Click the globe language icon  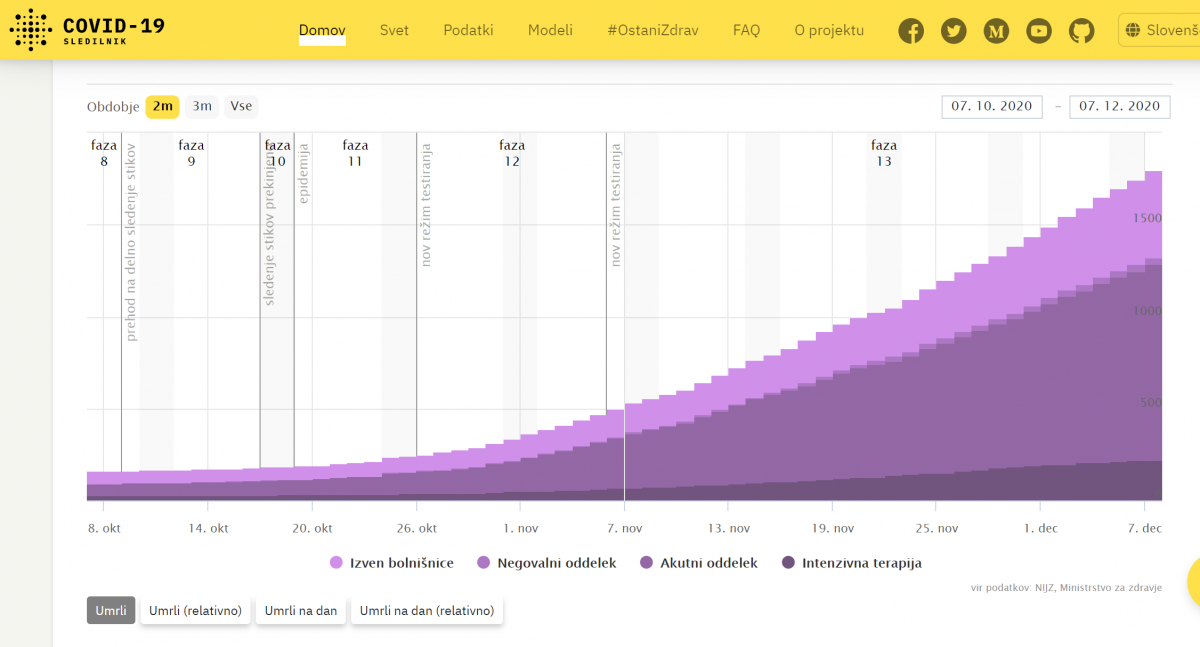tap(1133, 31)
